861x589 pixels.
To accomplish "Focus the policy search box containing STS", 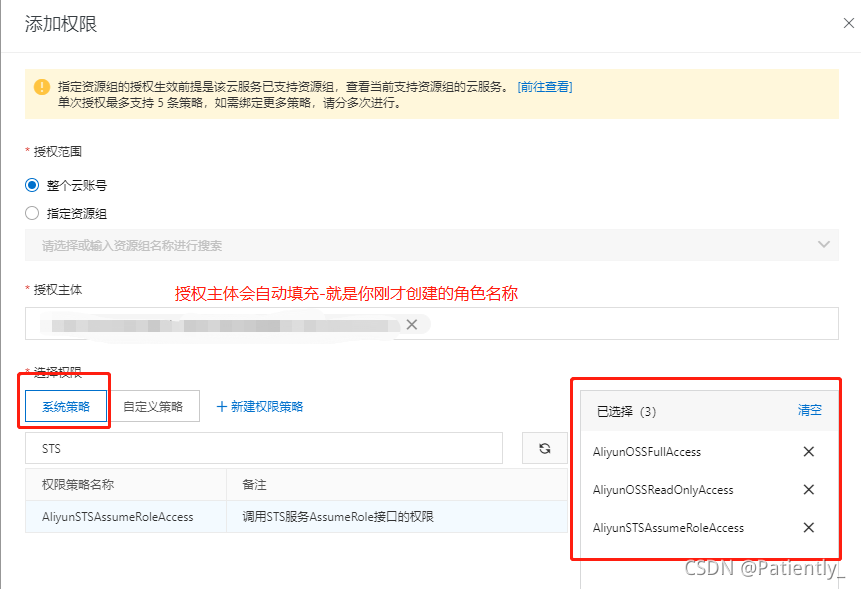I will click(x=264, y=448).
